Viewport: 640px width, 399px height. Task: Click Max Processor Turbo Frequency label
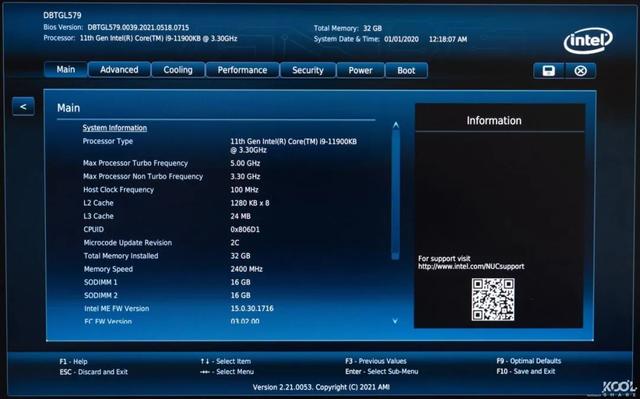click(x=136, y=163)
